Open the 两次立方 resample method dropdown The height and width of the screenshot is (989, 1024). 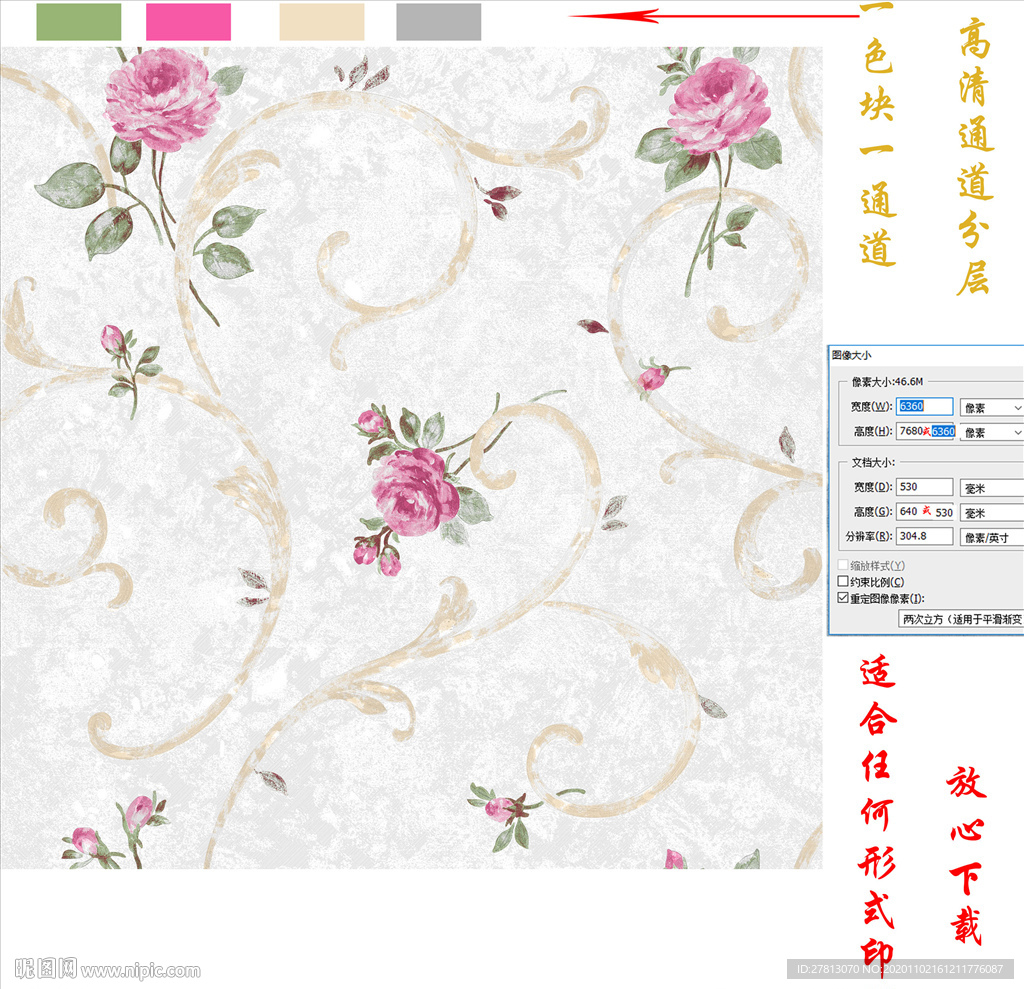[x=961, y=619]
